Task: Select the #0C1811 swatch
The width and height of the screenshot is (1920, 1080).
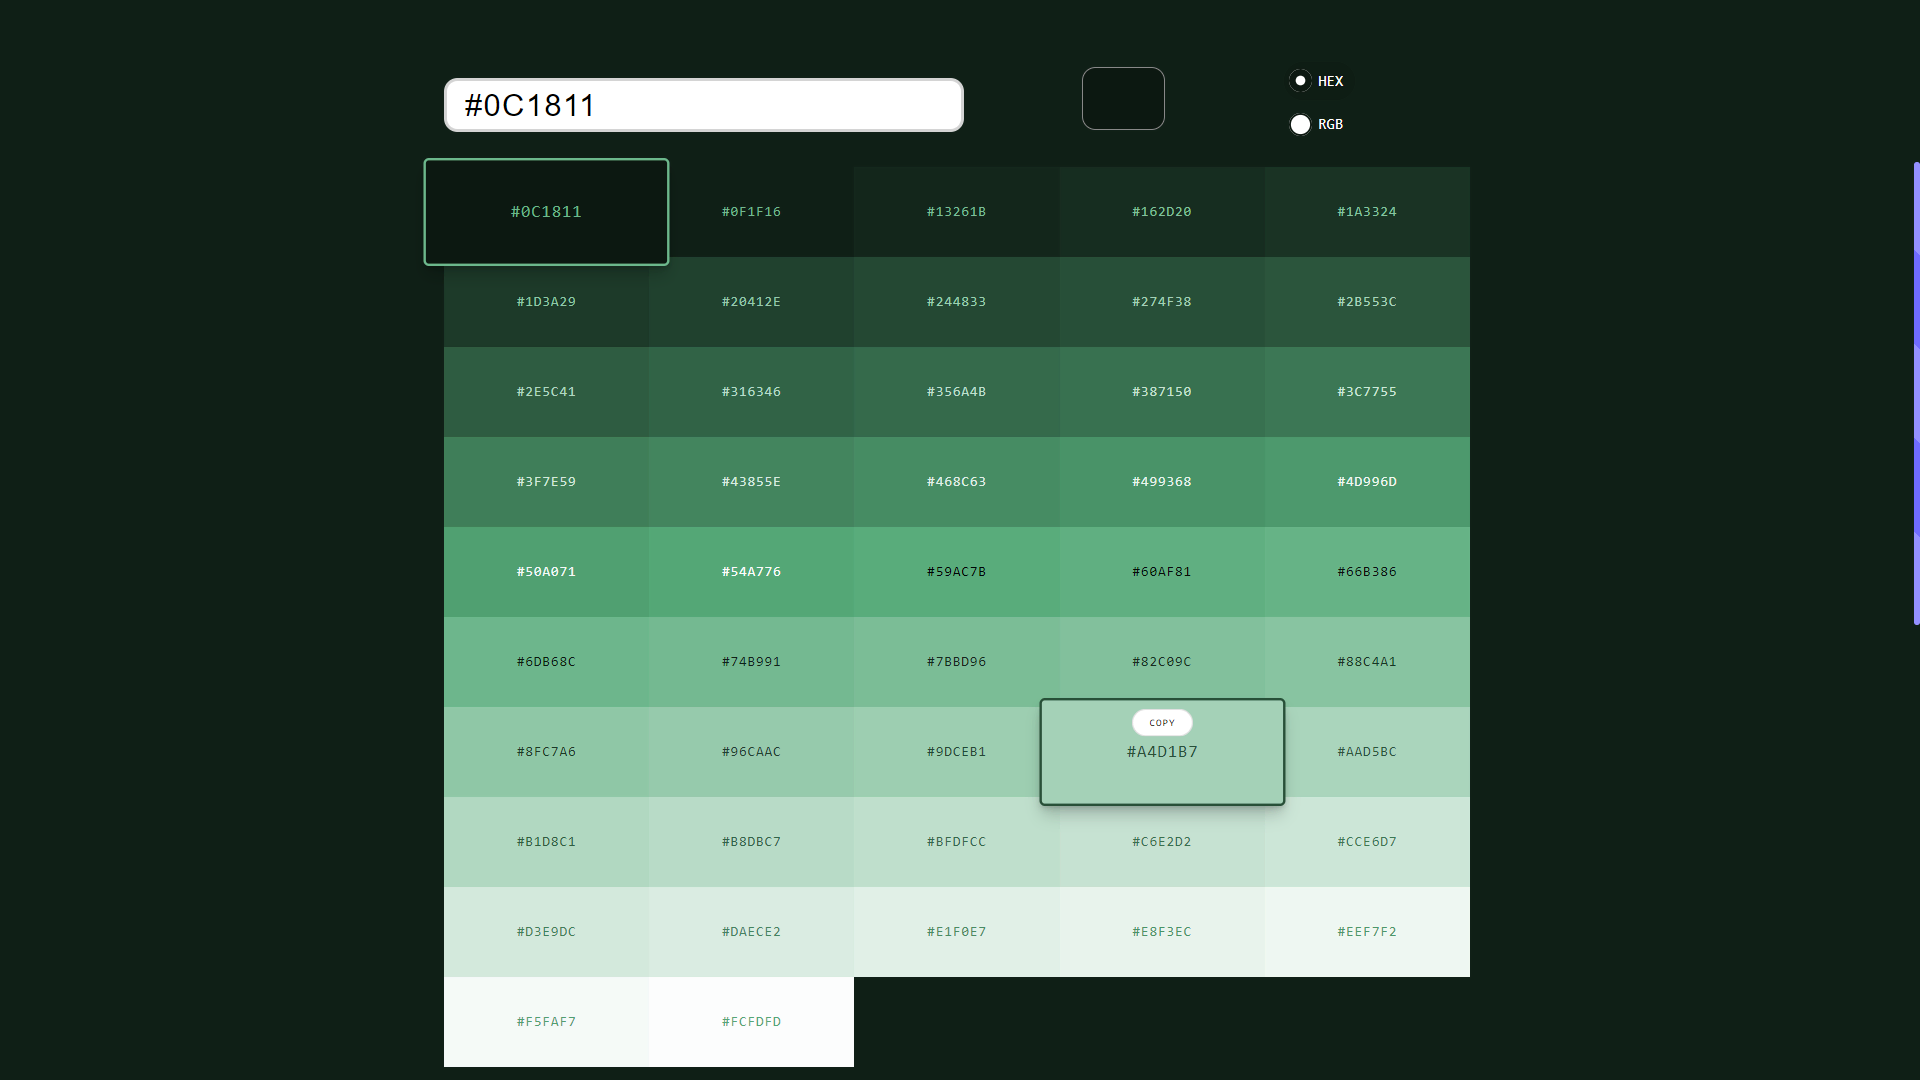Action: [546, 212]
